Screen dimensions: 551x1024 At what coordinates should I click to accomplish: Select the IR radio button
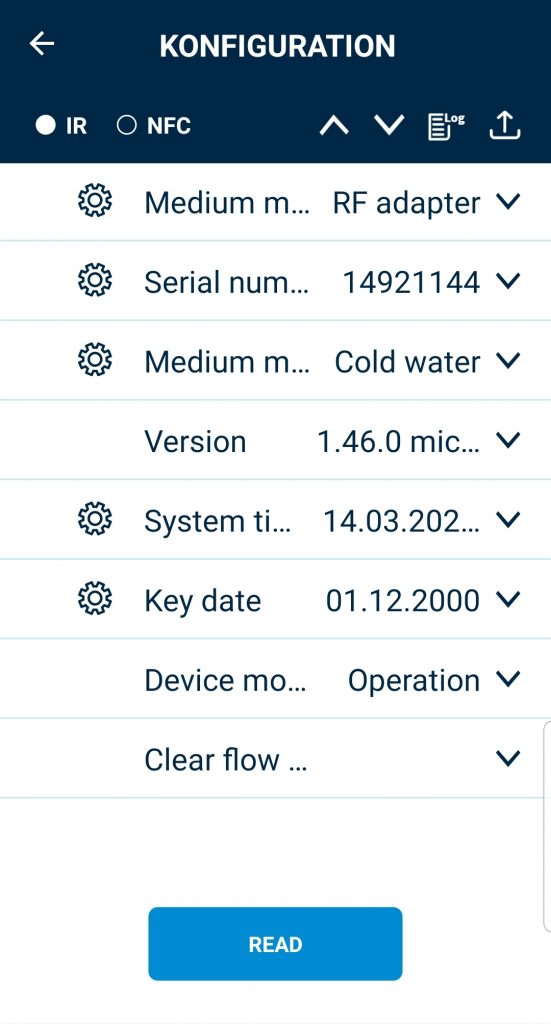(x=46, y=125)
